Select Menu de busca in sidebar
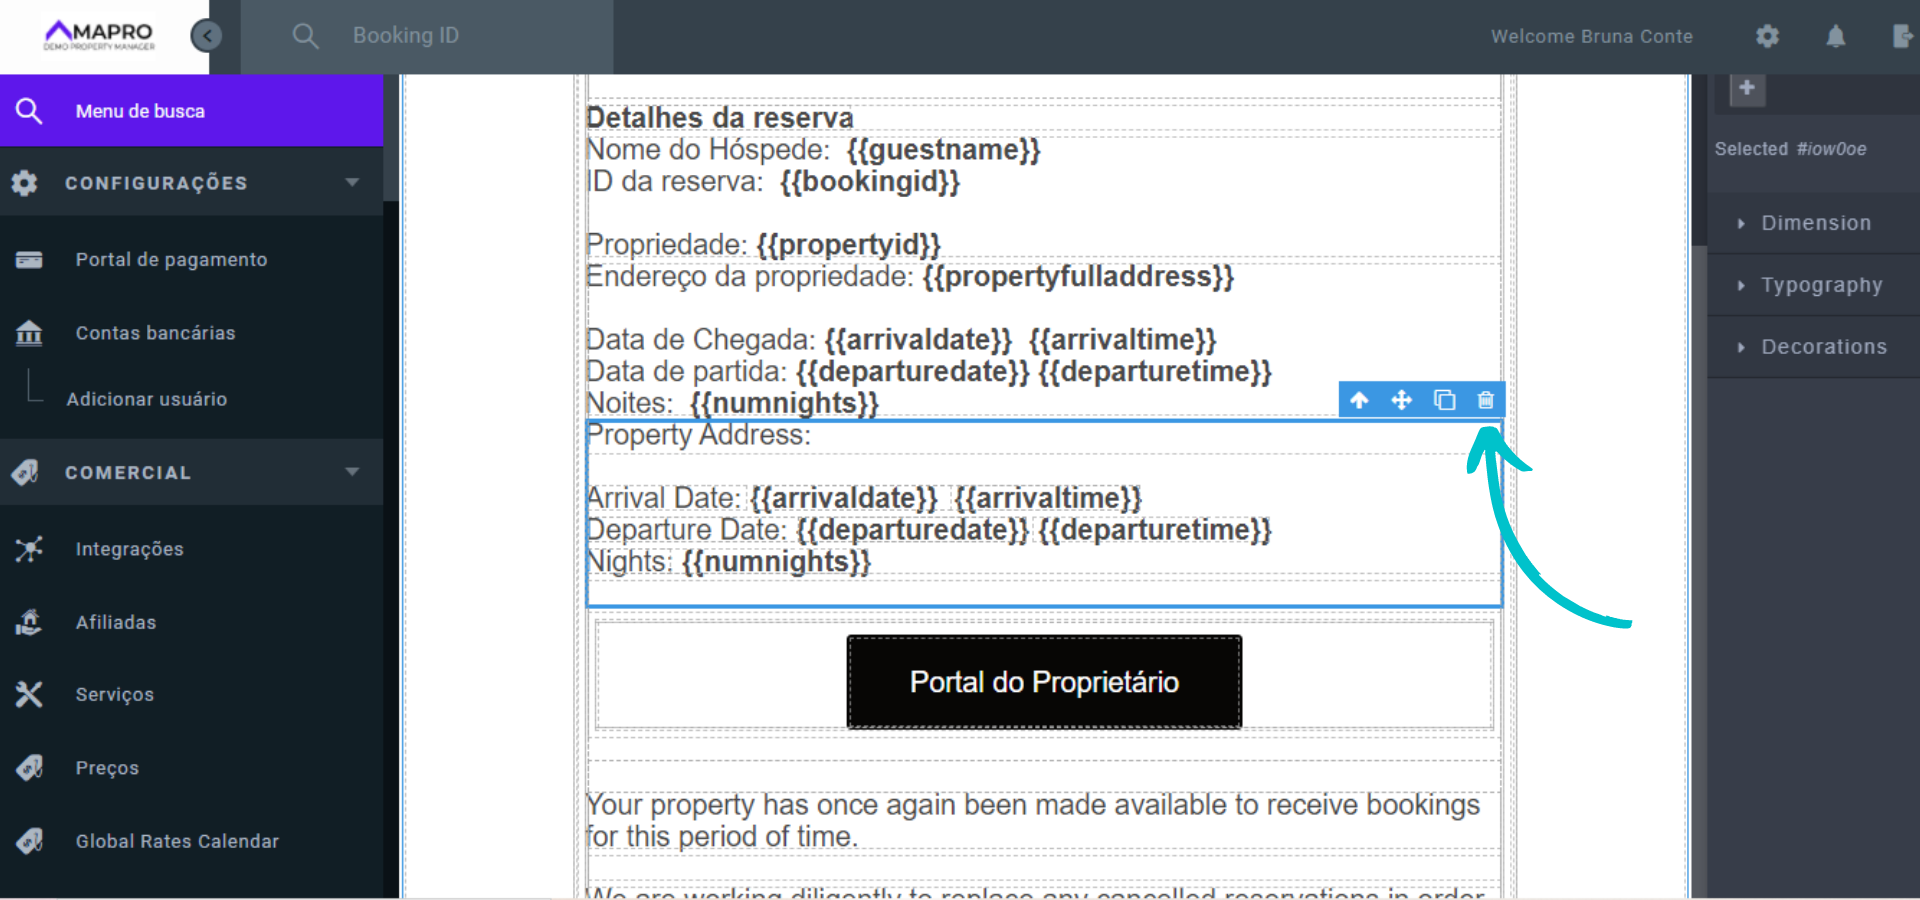Viewport: 1920px width, 900px height. 140,110
